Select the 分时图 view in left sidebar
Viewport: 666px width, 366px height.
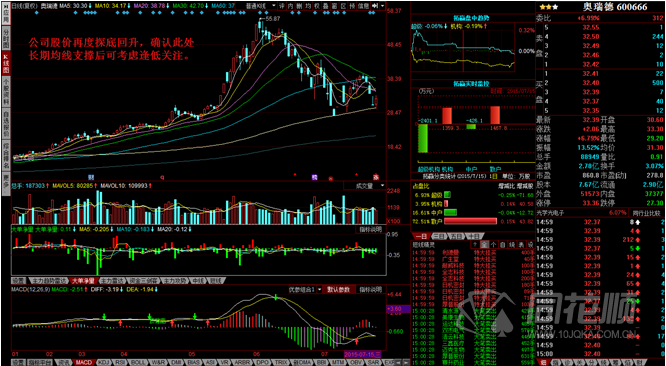[6, 37]
